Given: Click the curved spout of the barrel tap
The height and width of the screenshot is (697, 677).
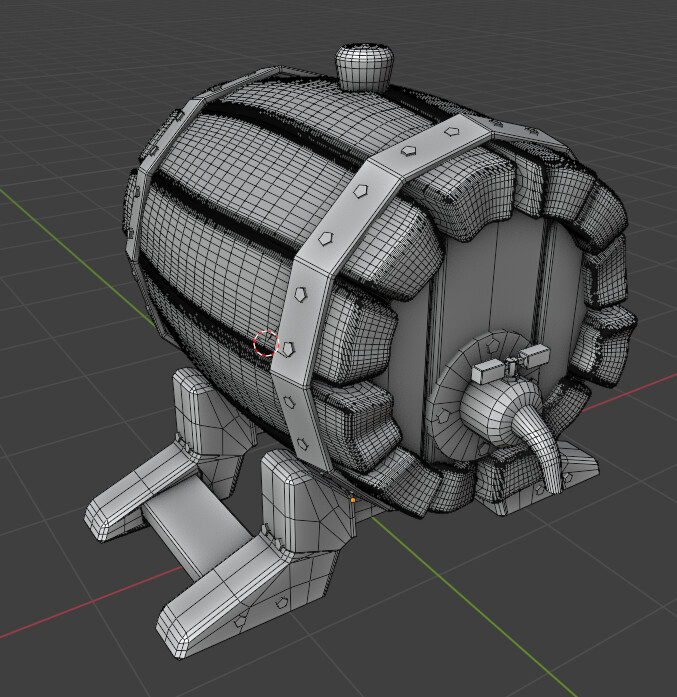Looking at the screenshot, I should pos(537,448).
